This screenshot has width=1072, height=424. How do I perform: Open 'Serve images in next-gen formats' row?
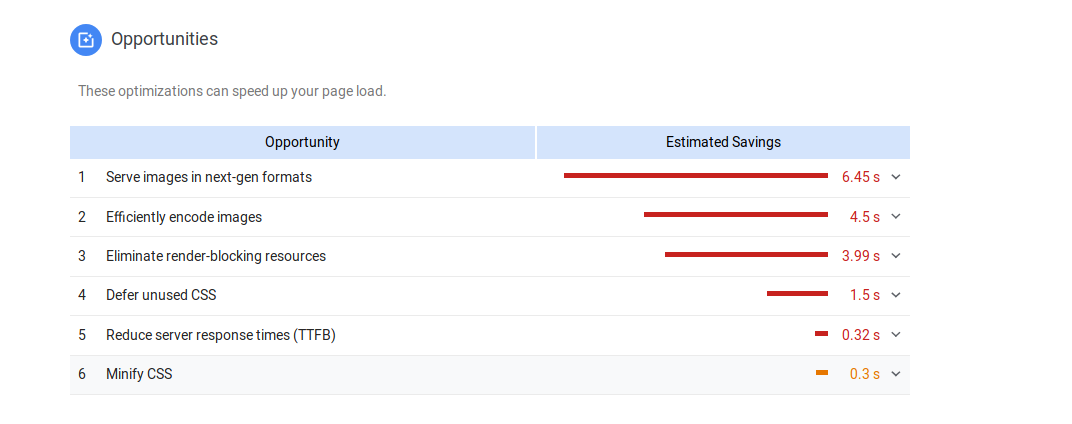[x=490, y=178]
